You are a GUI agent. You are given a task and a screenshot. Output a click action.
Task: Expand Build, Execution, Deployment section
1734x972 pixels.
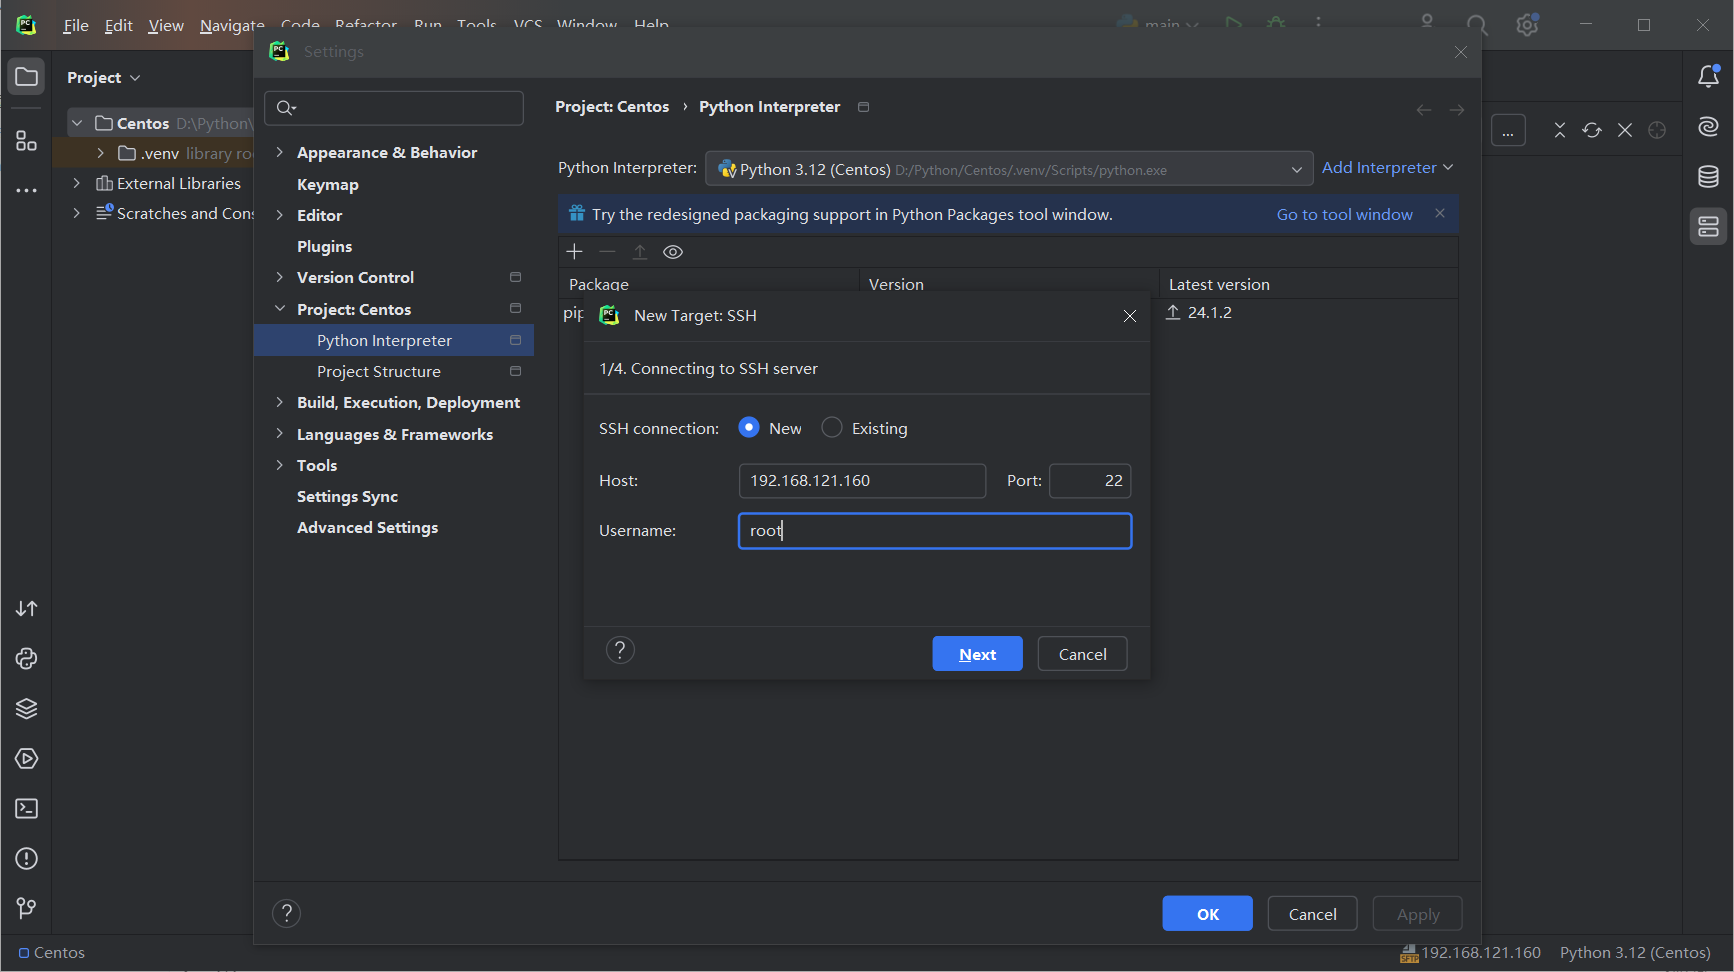click(280, 402)
